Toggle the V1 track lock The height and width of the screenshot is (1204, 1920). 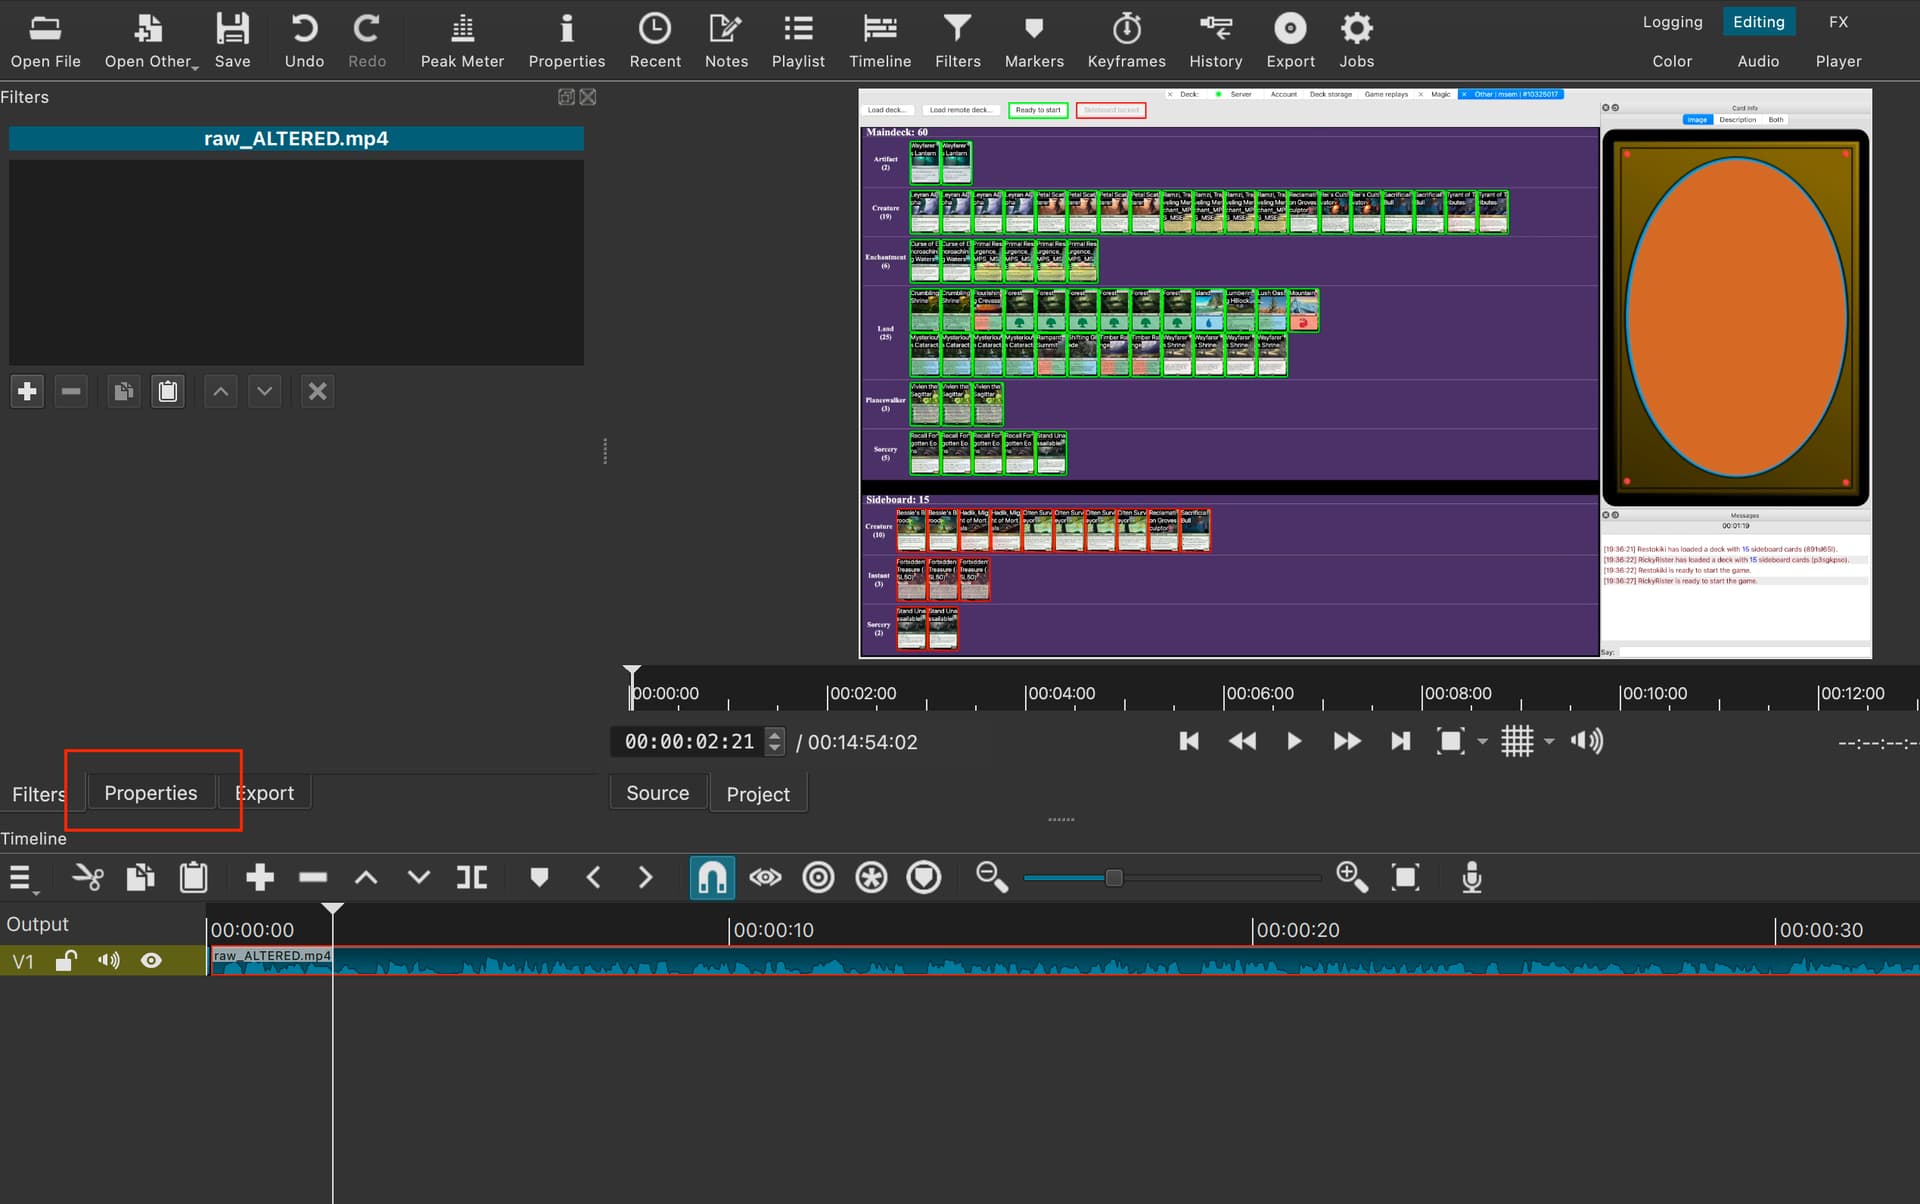click(x=66, y=960)
